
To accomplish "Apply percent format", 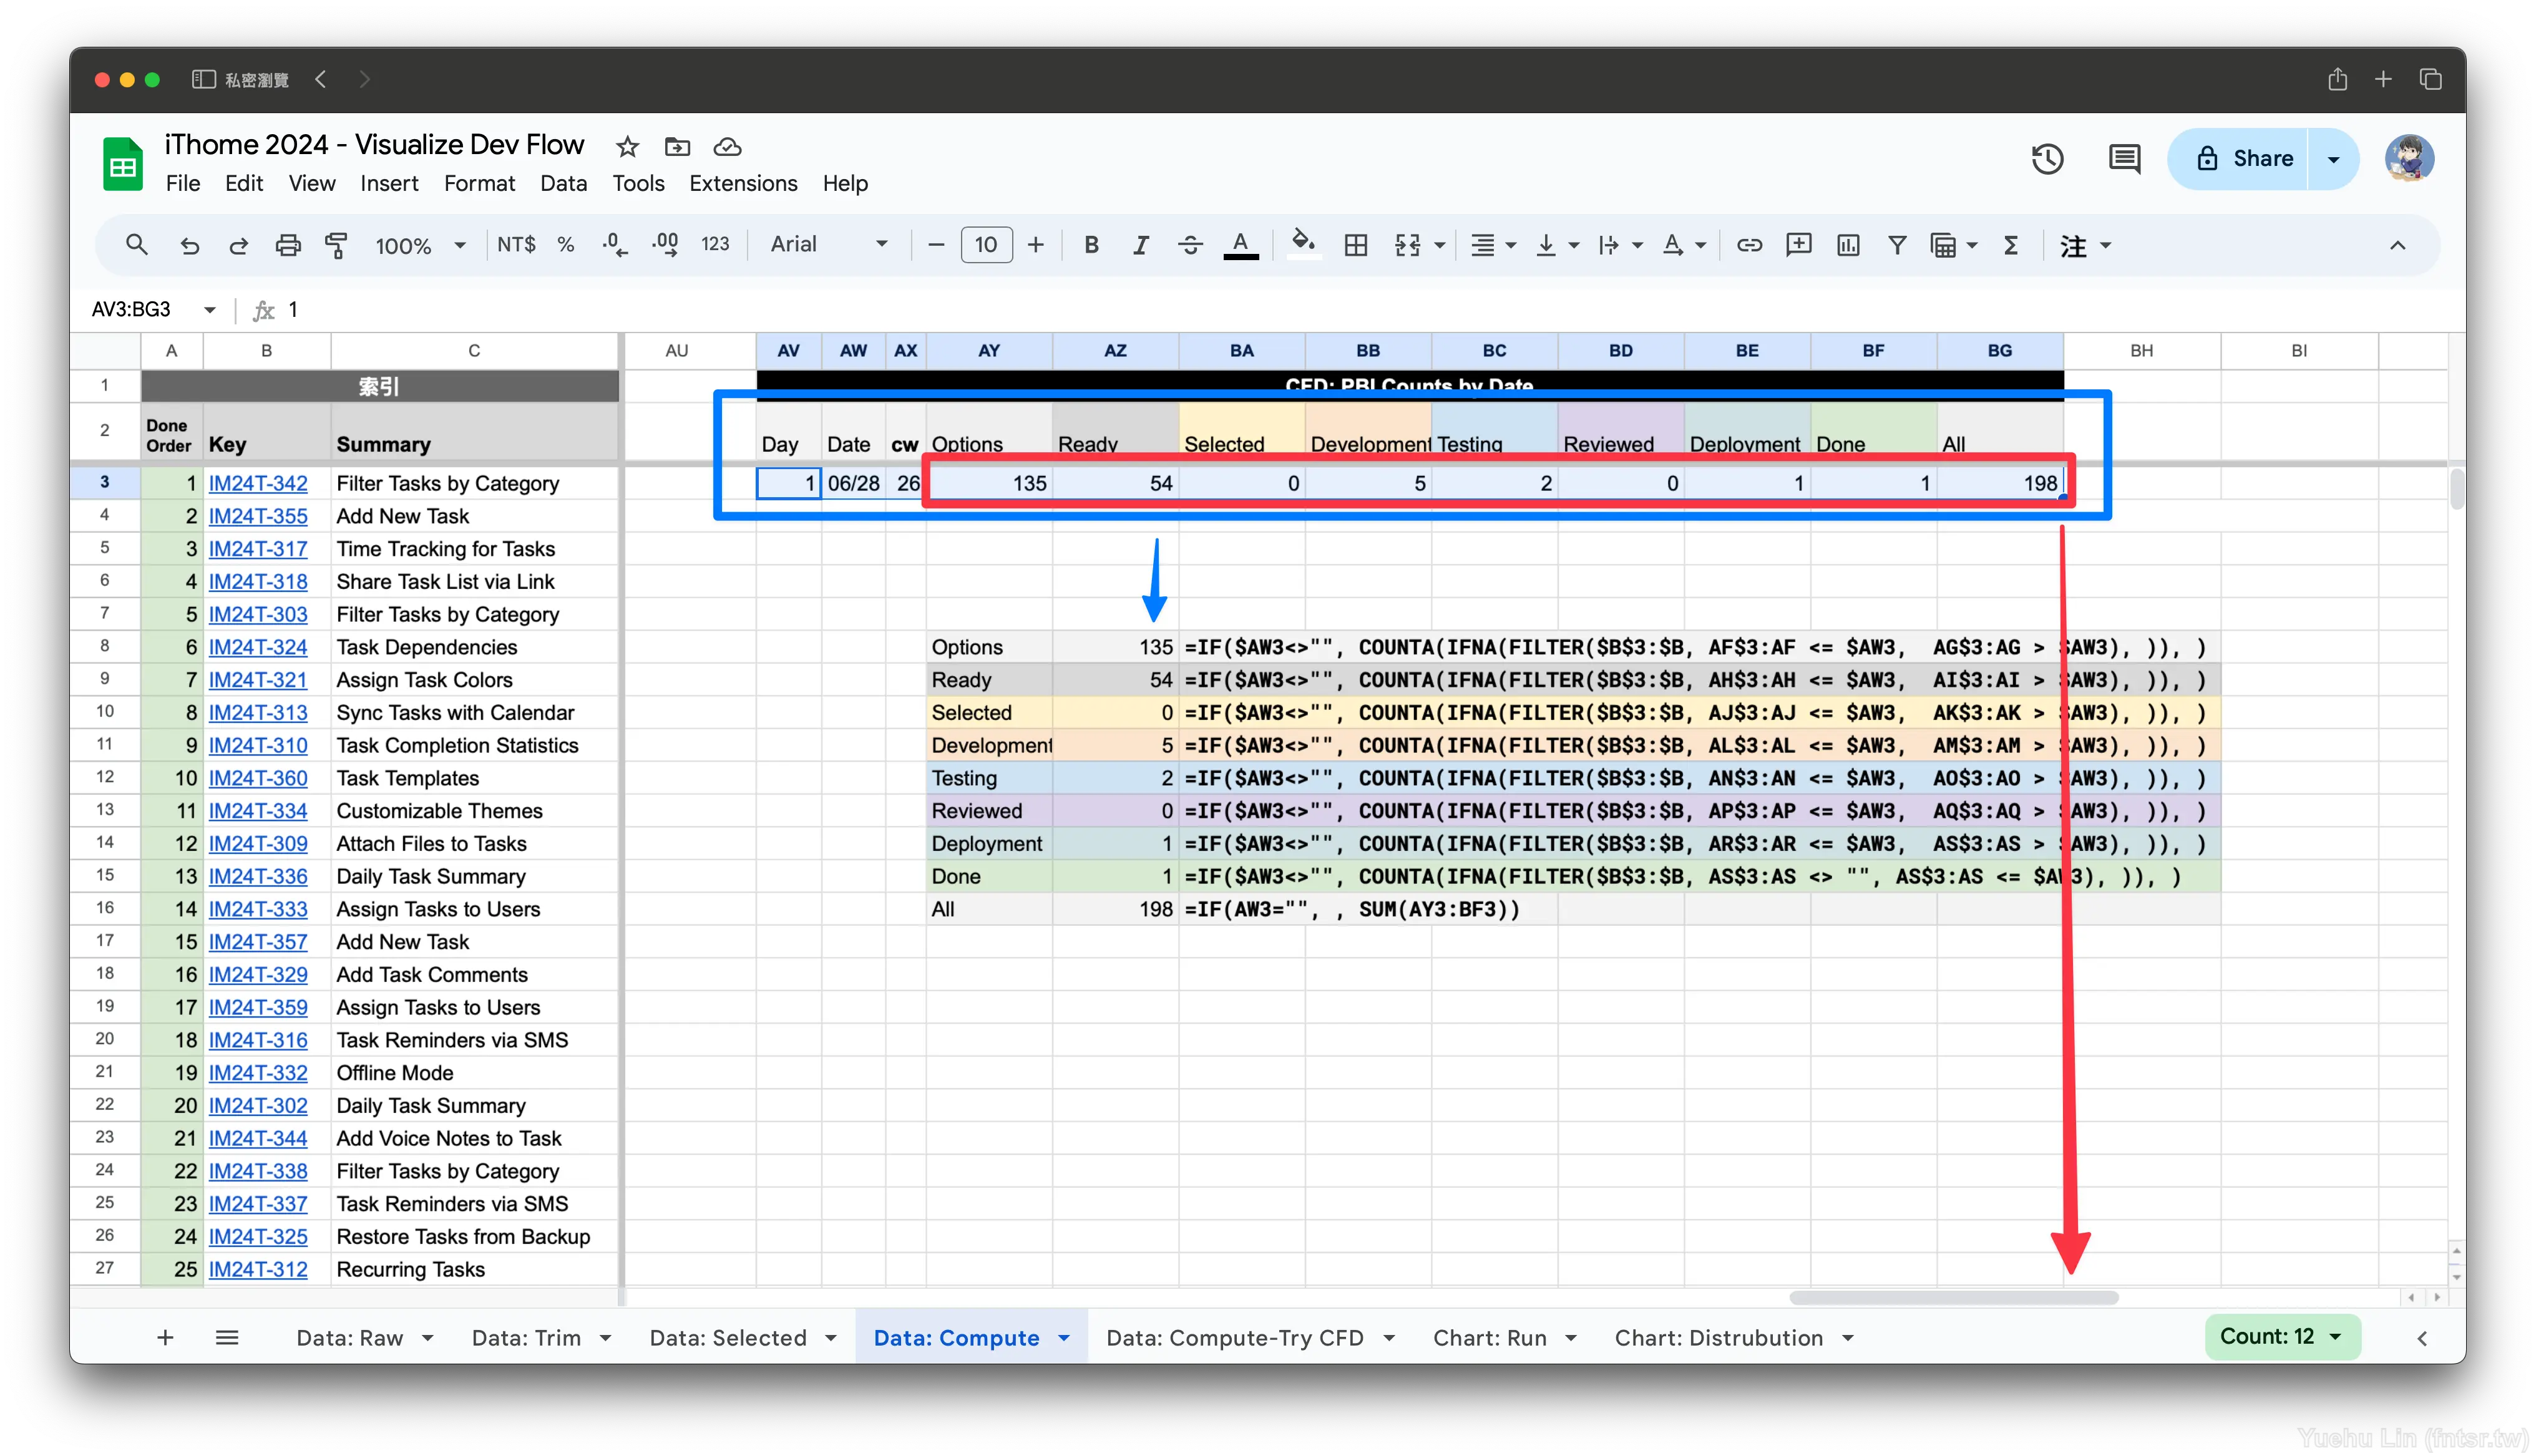I will tap(566, 245).
